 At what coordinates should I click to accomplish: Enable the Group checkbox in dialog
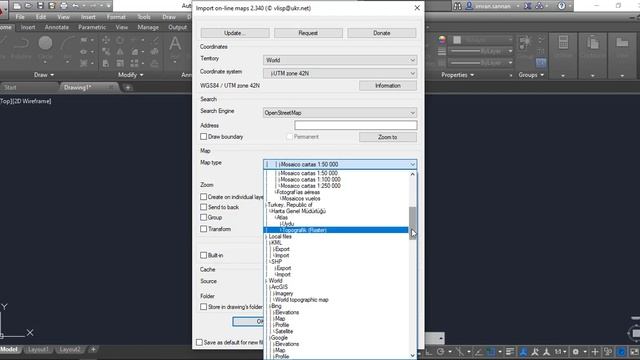click(x=204, y=217)
